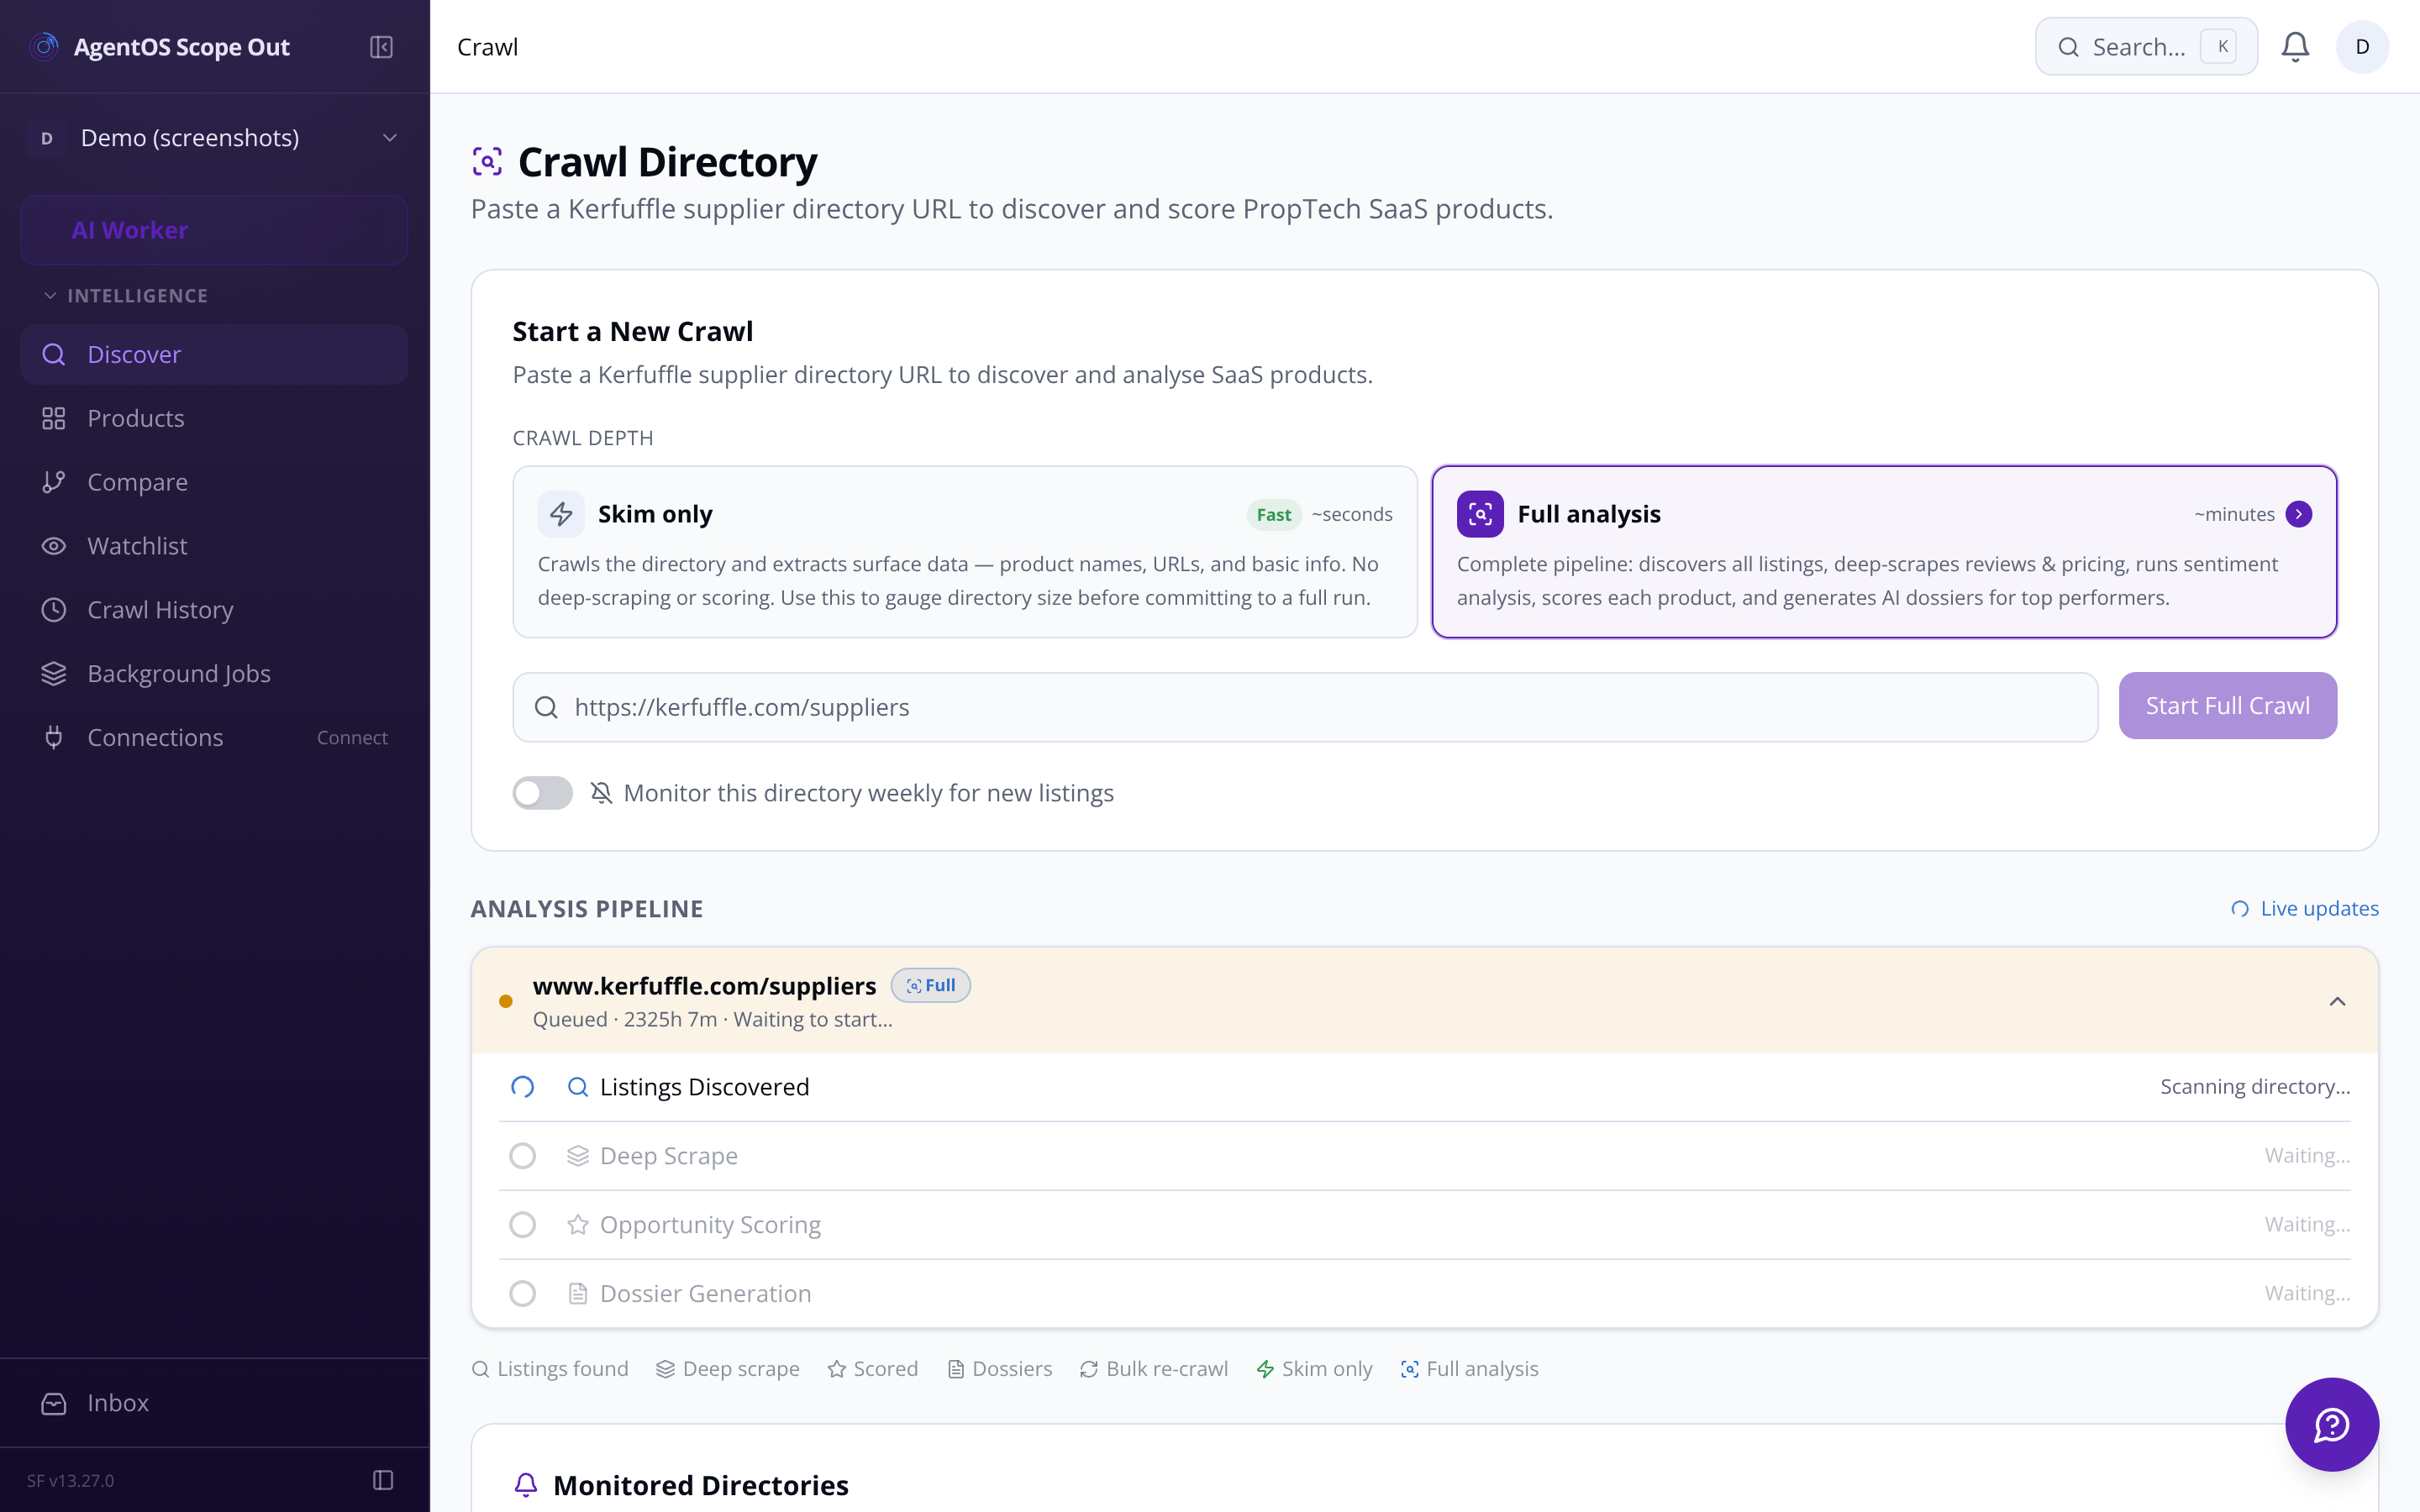Click the AgentOS Scope Out logo
The height and width of the screenshot is (1512, 2420).
[x=44, y=47]
